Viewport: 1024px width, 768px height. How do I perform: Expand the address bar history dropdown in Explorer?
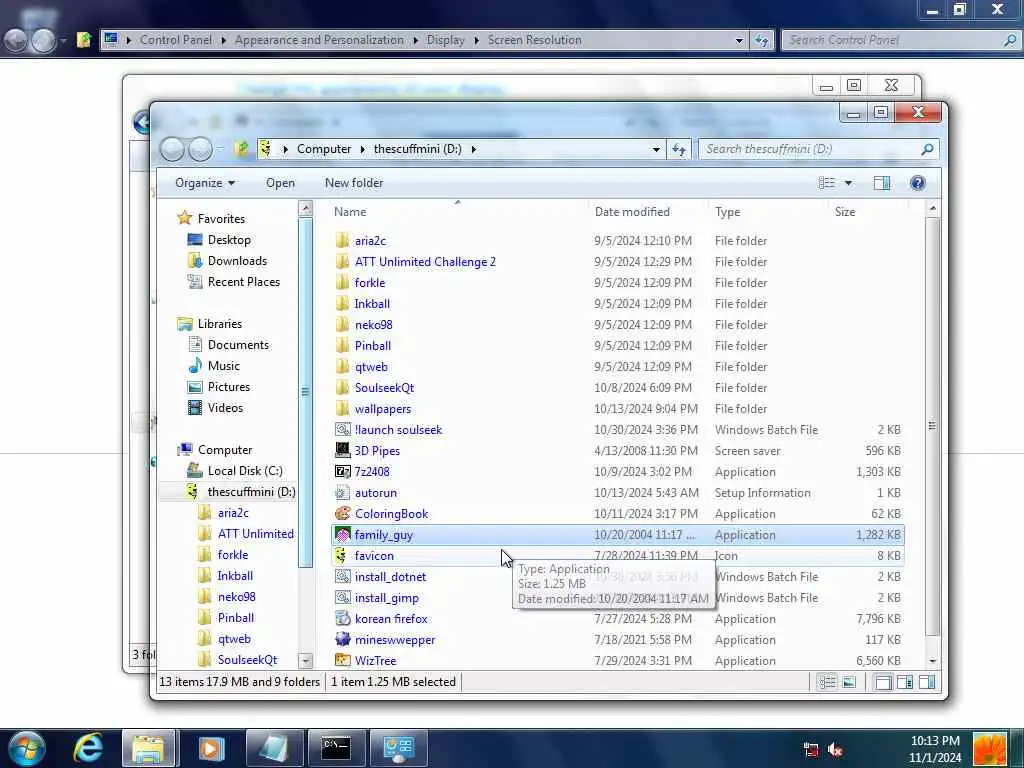tap(656, 150)
